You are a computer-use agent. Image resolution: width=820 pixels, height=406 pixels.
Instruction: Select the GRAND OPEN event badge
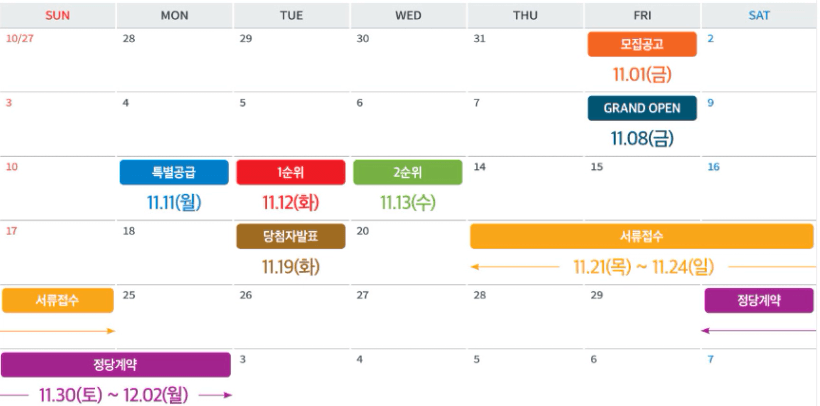coord(641,108)
